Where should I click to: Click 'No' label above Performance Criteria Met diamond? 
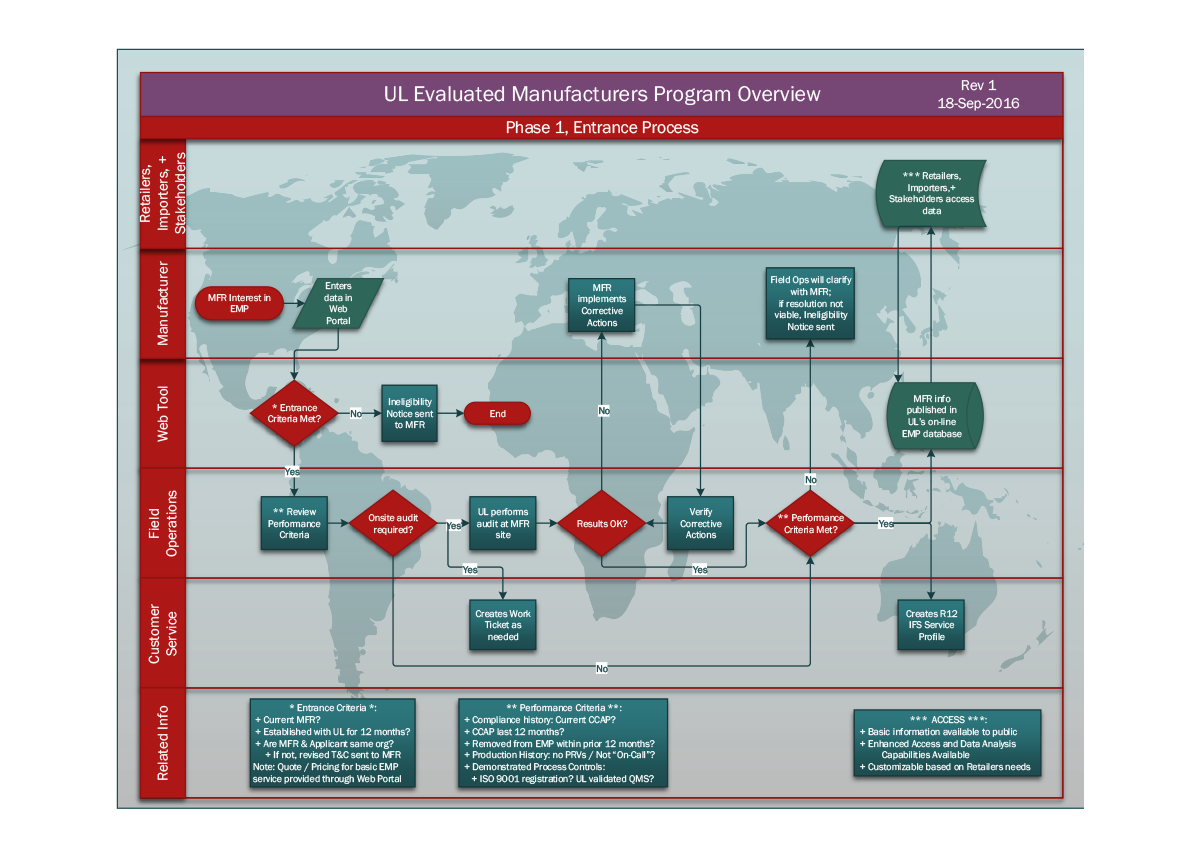811,479
